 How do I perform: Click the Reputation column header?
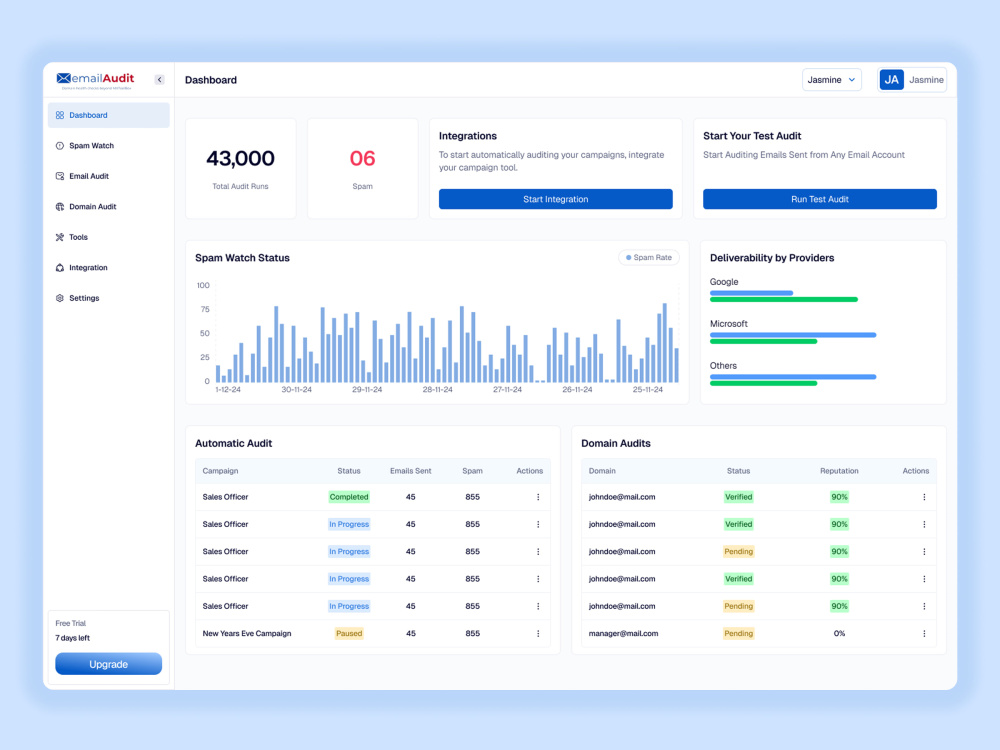(839, 471)
